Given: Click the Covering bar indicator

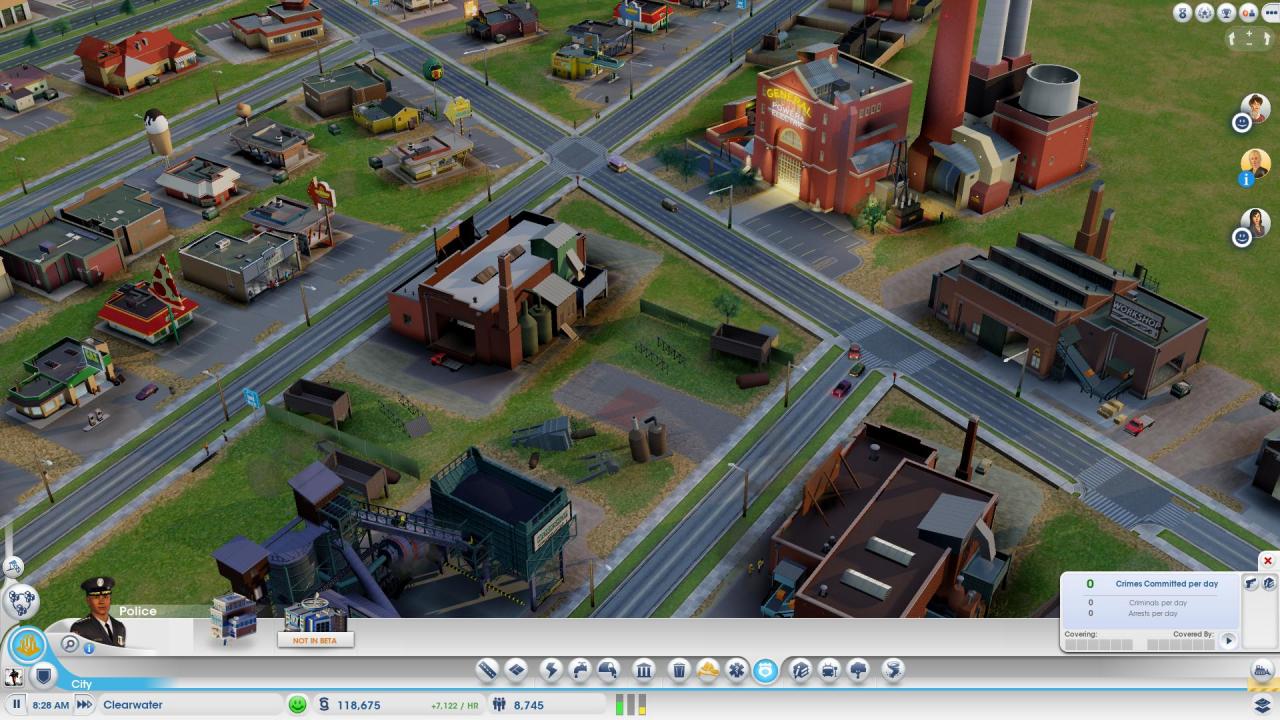Looking at the screenshot, I should 1099,645.
